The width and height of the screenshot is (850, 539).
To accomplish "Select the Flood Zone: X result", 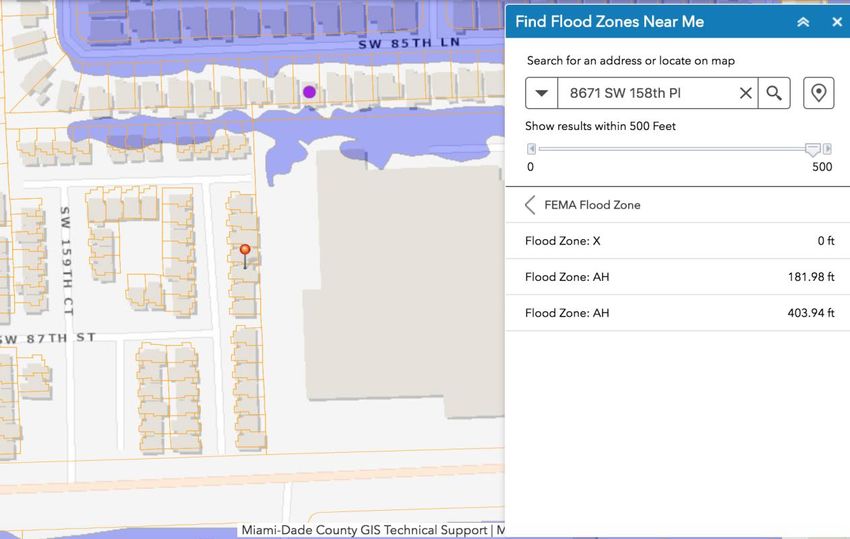I will 679,241.
